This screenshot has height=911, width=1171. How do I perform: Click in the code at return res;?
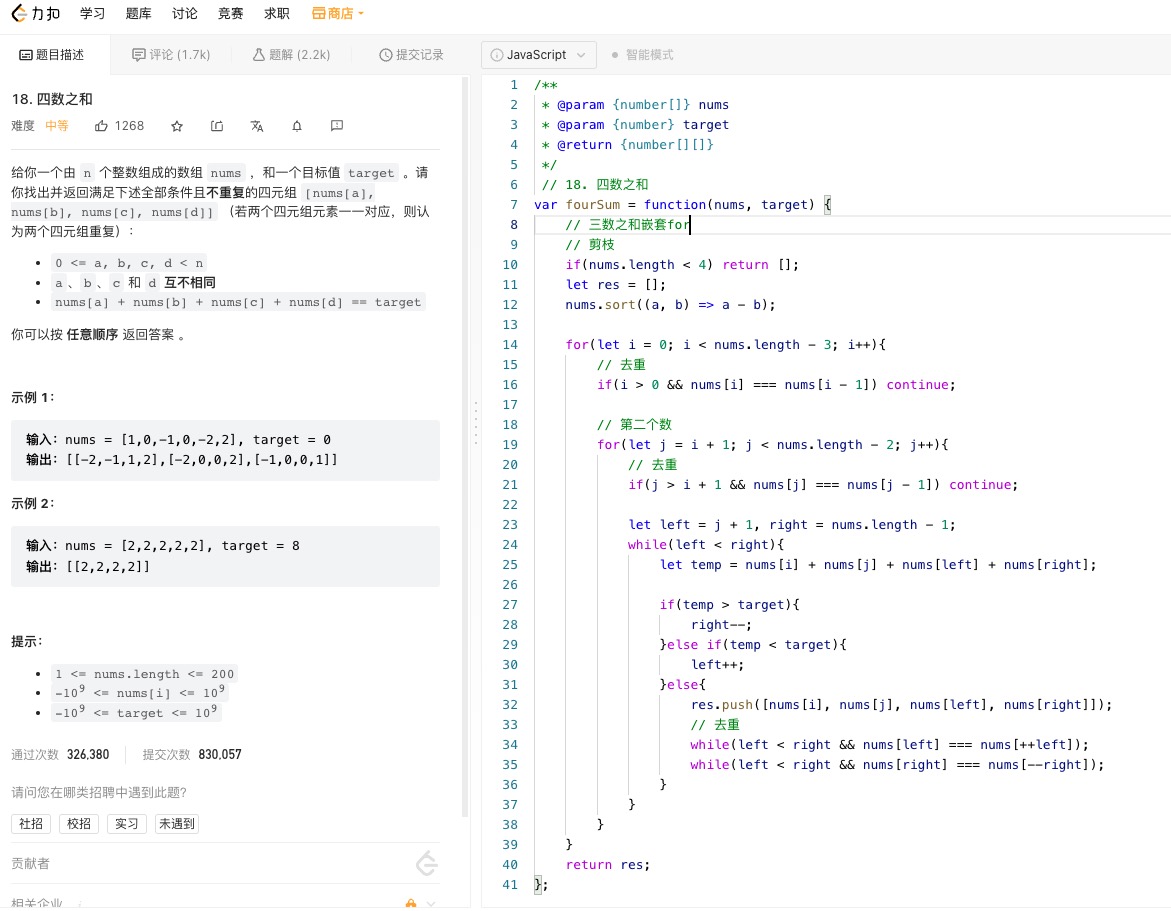click(x=607, y=864)
